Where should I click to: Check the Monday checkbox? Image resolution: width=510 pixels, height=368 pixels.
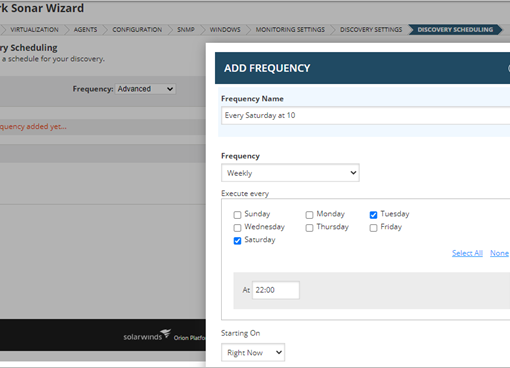[309, 215]
